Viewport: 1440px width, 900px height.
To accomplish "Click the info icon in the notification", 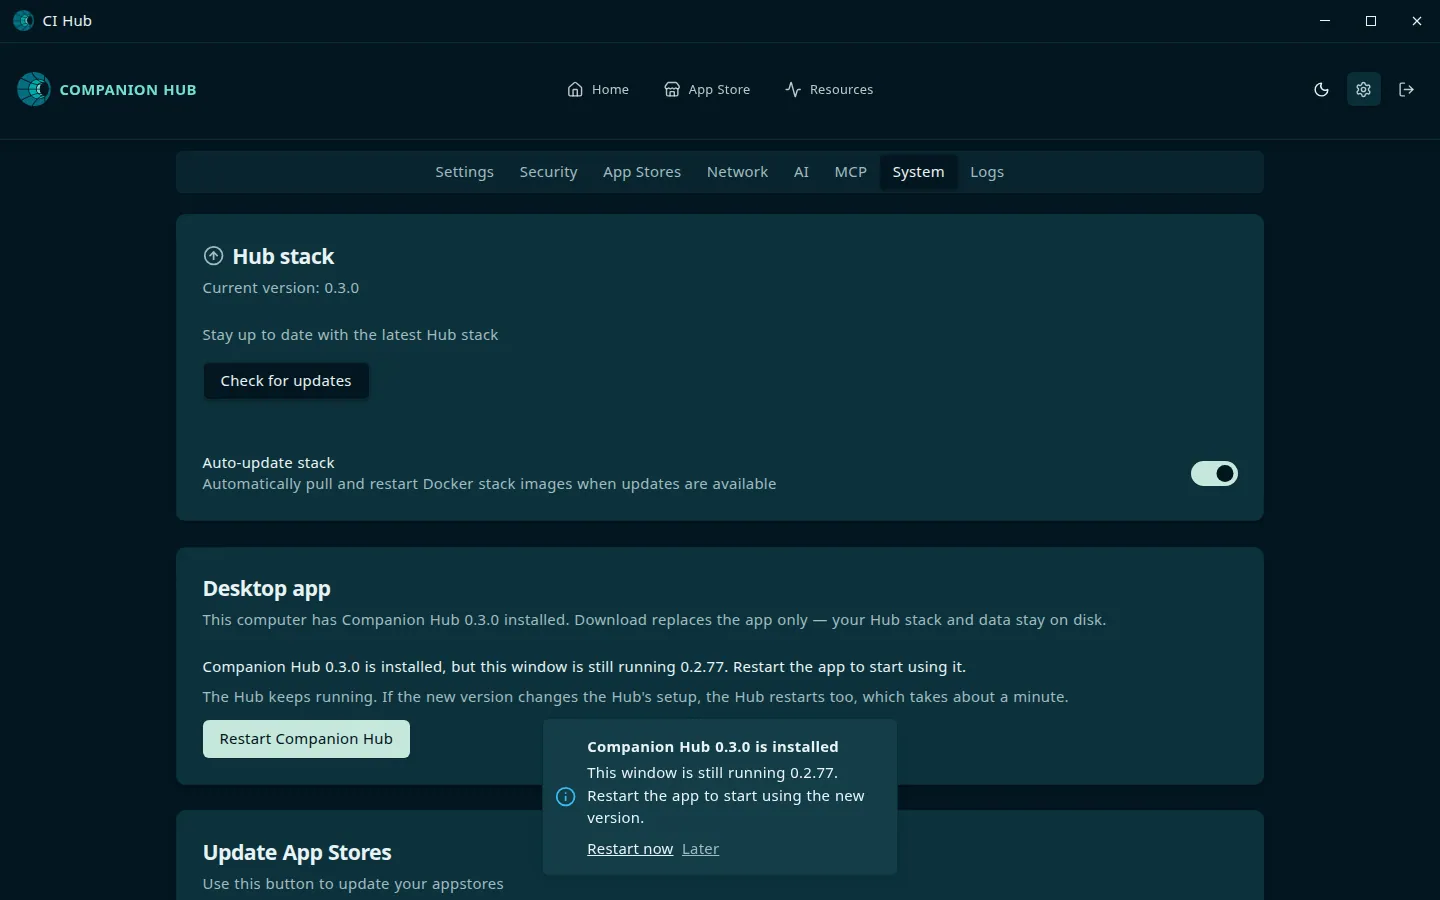I will point(566,797).
